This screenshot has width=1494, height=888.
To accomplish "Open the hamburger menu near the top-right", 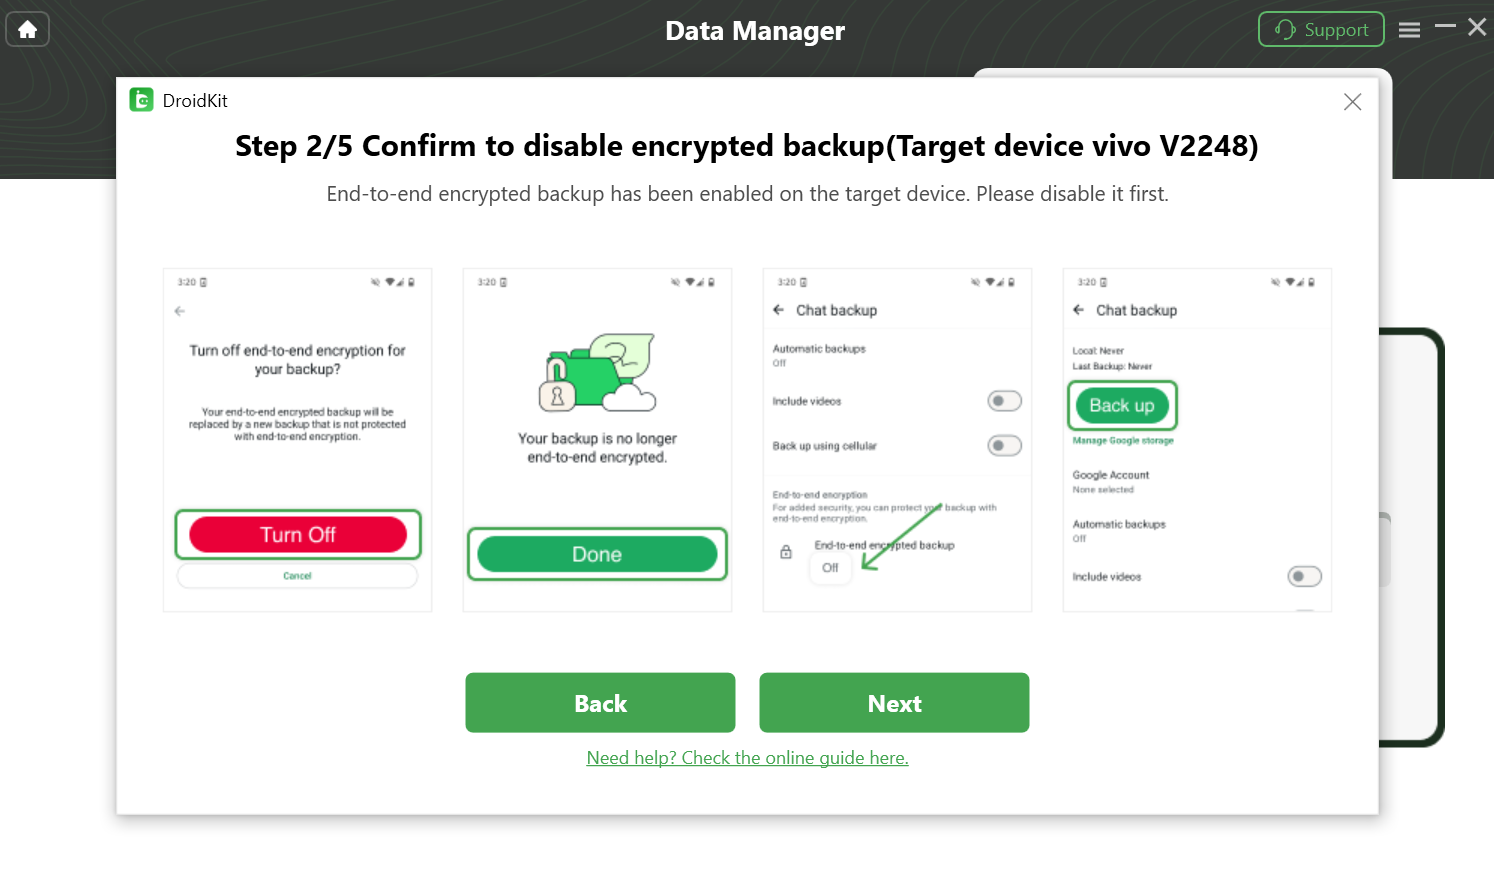I will pyautogui.click(x=1409, y=28).
